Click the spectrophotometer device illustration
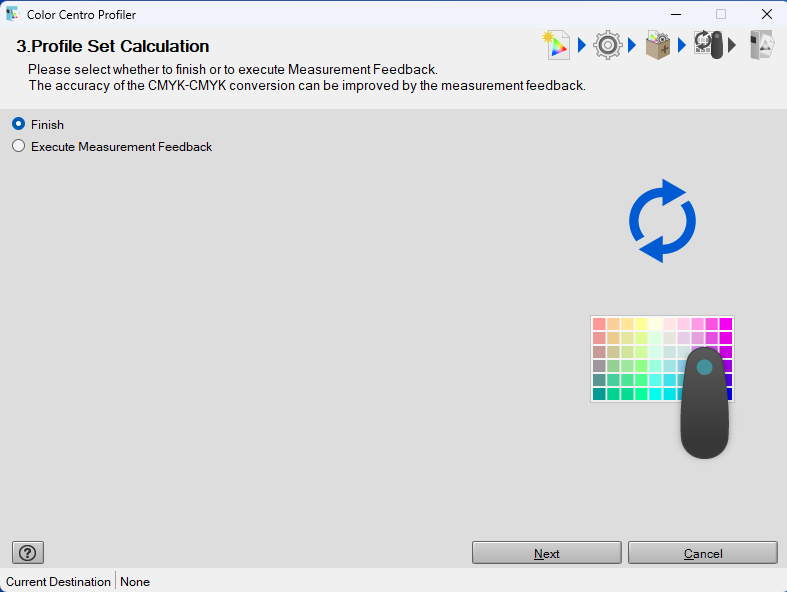Viewport: 787px width, 592px height. (x=705, y=403)
